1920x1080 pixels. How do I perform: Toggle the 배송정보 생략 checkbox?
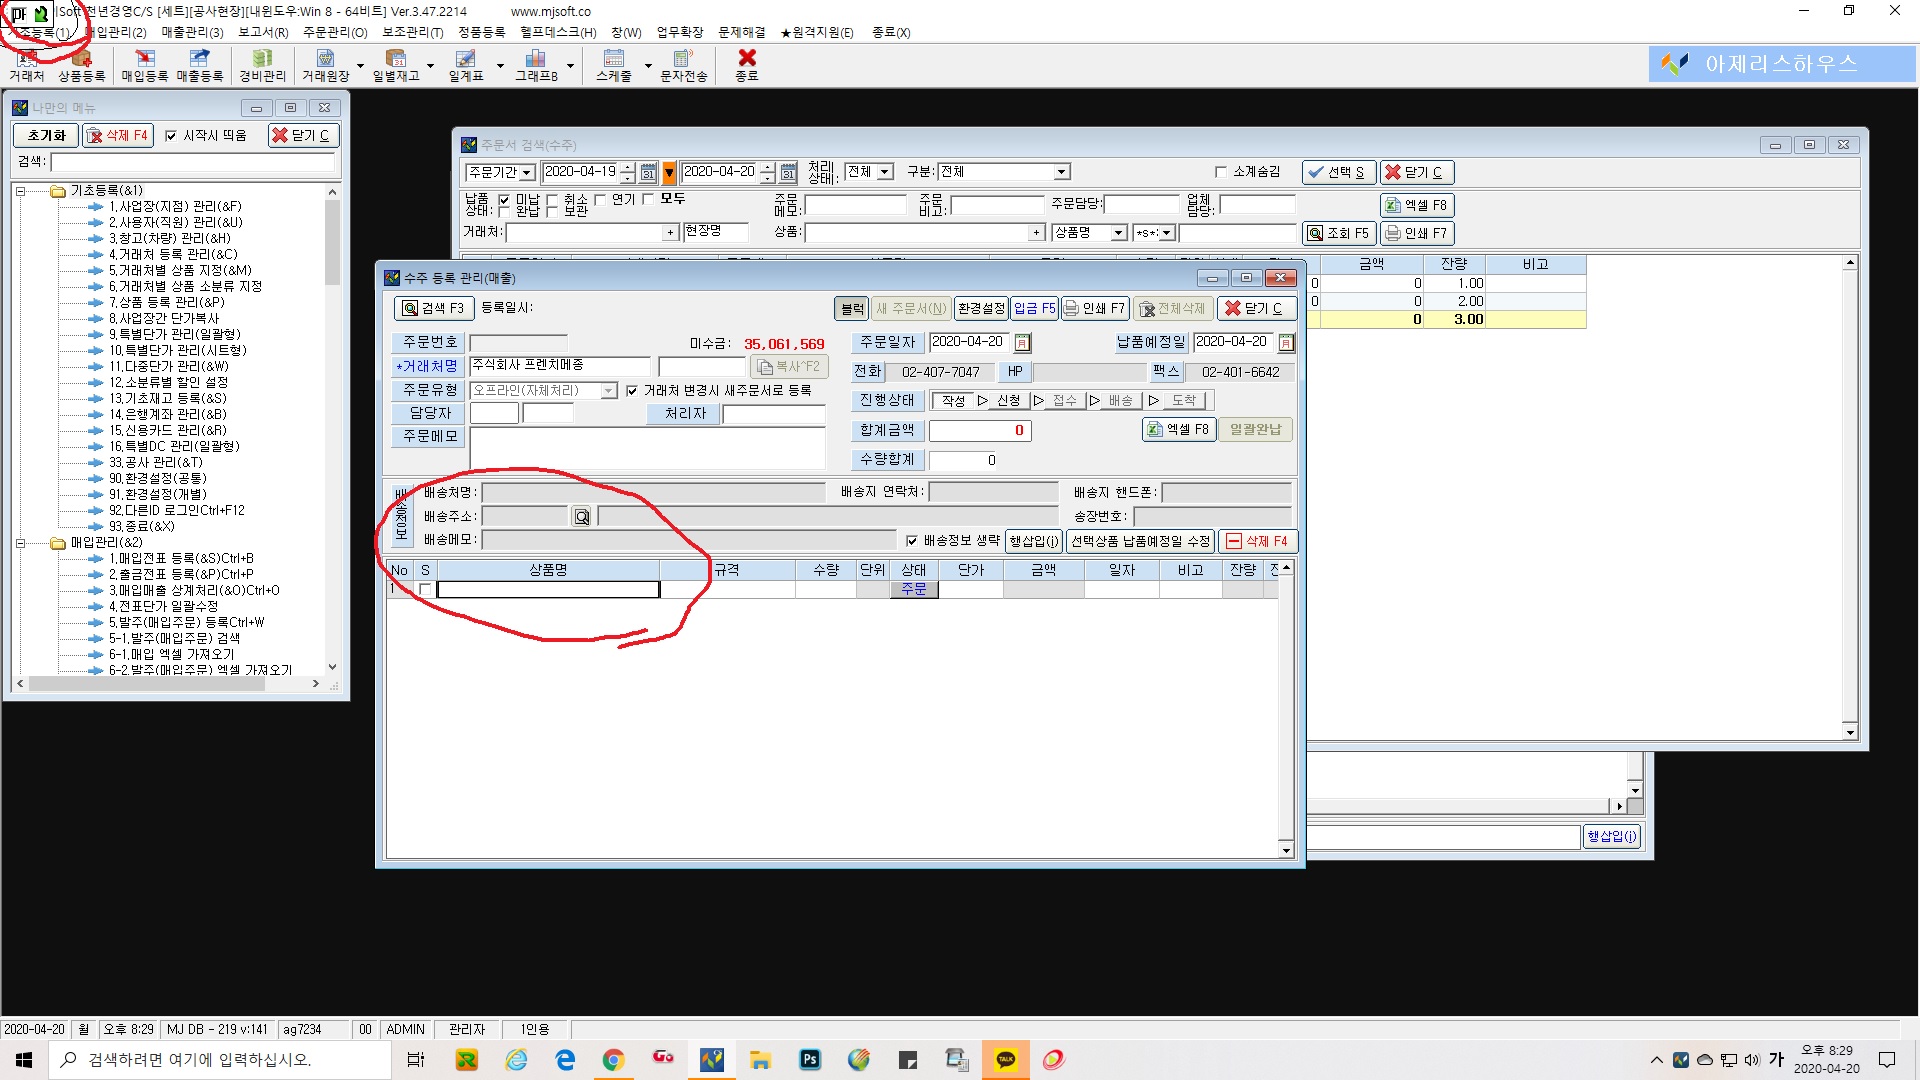tap(912, 541)
